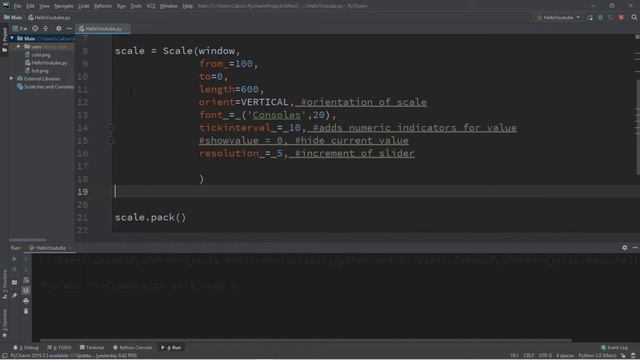Open the View menu
The width and height of the screenshot is (640, 360).
(x=44, y=6)
